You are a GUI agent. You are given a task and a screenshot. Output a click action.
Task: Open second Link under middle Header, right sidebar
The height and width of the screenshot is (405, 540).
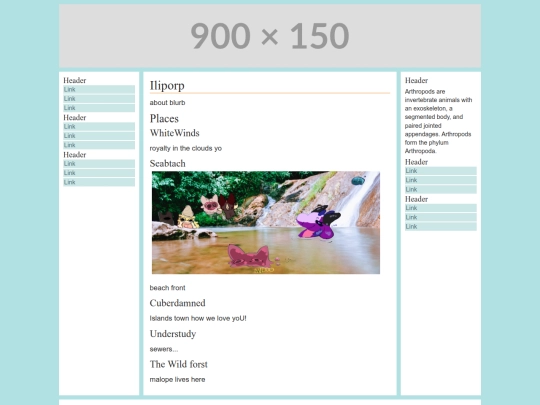pos(441,180)
